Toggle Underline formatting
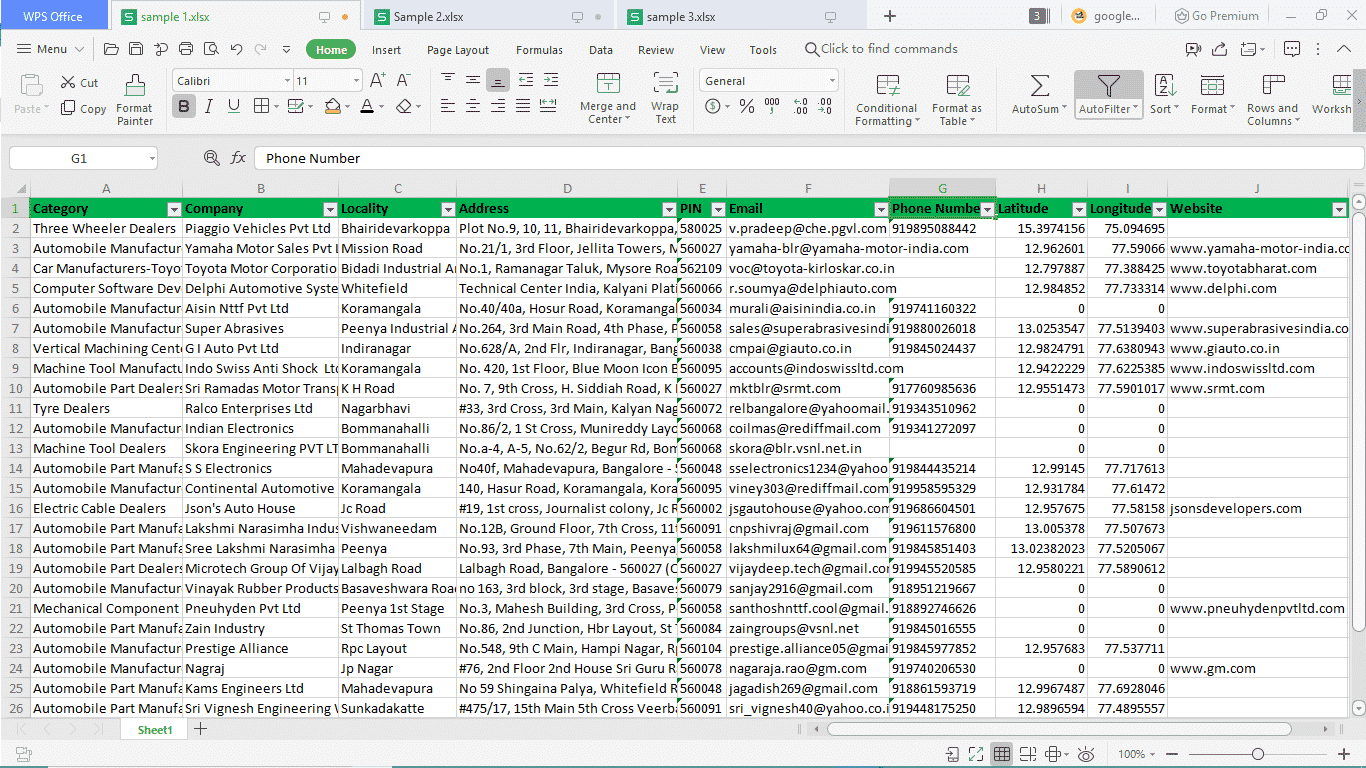Image resolution: width=1366 pixels, height=768 pixels. tap(233, 106)
